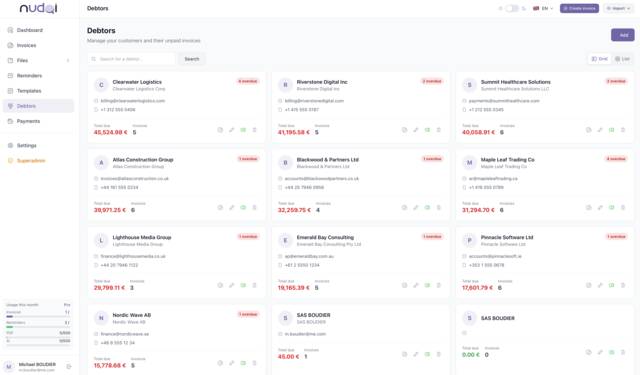Click the total due 45,524.08 €
Viewport: 640px width, 375px height.
[x=111, y=132]
